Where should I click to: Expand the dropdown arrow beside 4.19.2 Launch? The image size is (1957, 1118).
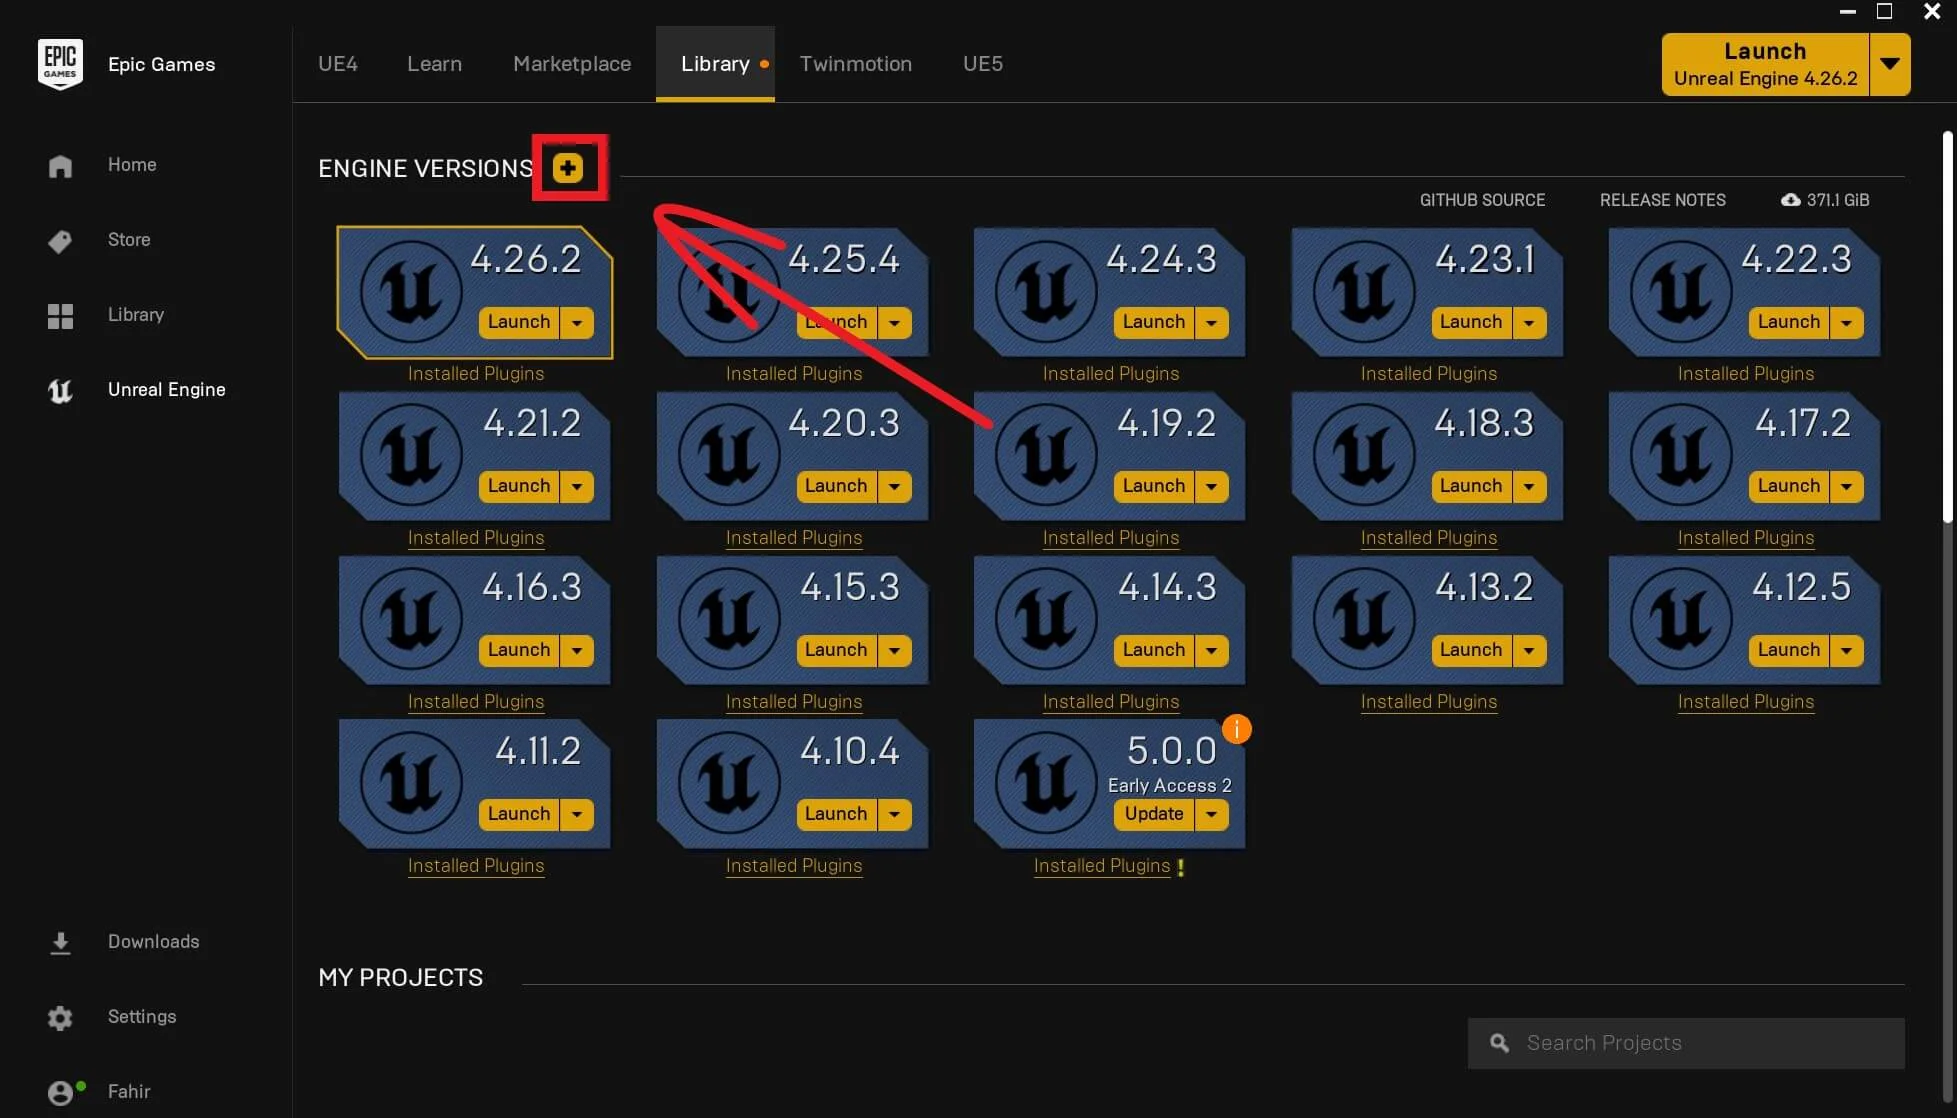pos(1212,487)
